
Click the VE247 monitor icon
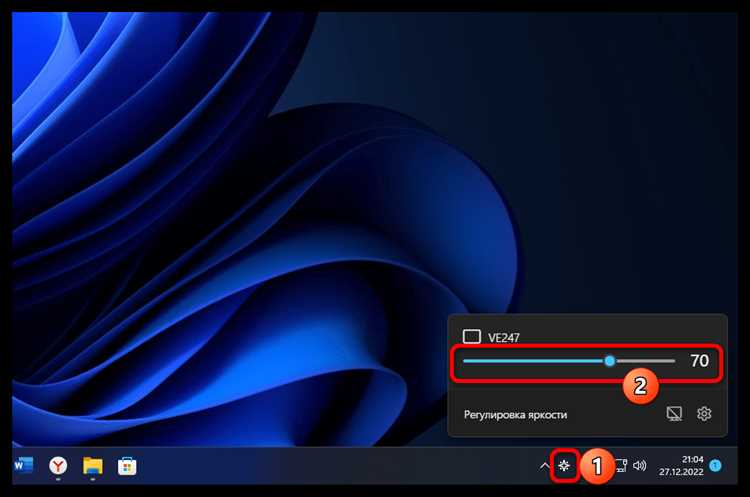point(472,337)
